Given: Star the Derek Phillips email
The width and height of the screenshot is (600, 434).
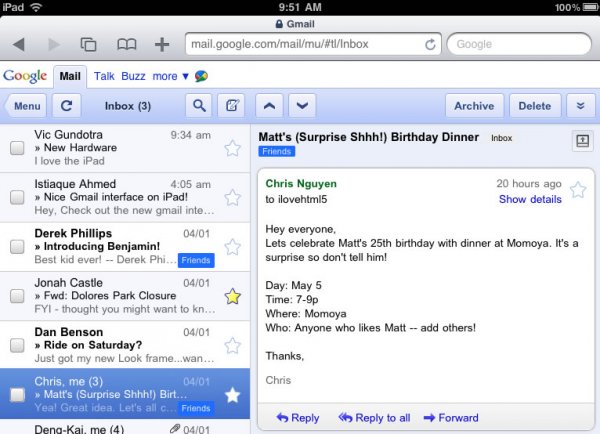Looking at the screenshot, I should (x=232, y=247).
